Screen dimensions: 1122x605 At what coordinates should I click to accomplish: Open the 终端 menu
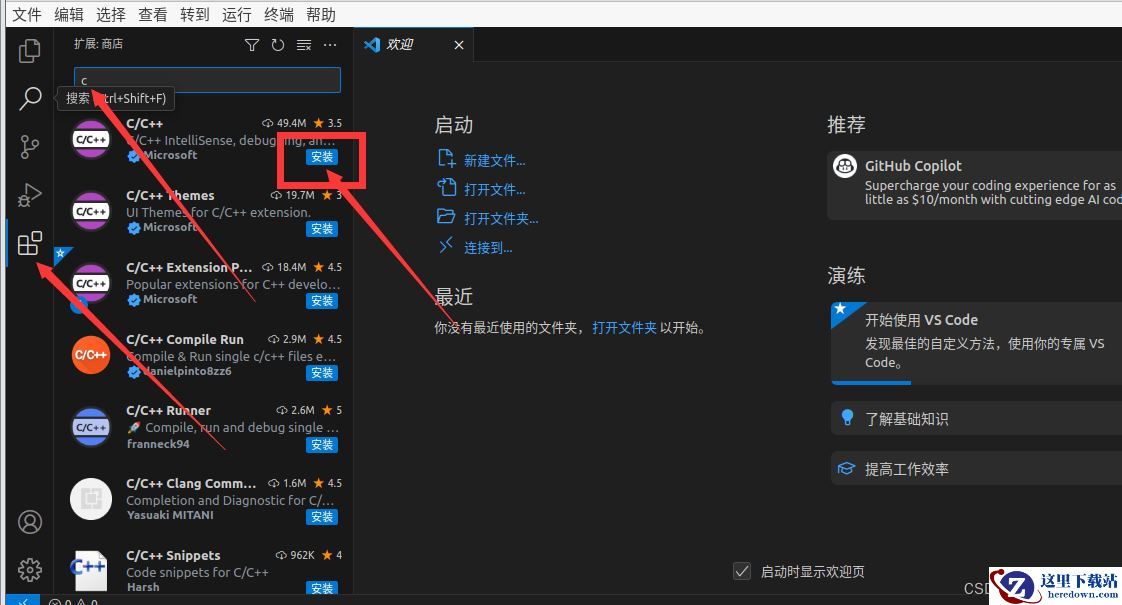pos(278,14)
